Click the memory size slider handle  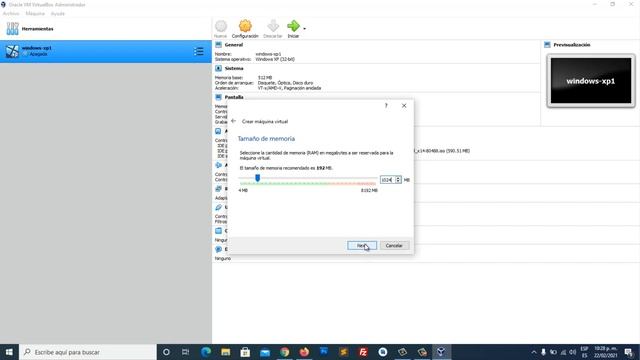coord(258,178)
